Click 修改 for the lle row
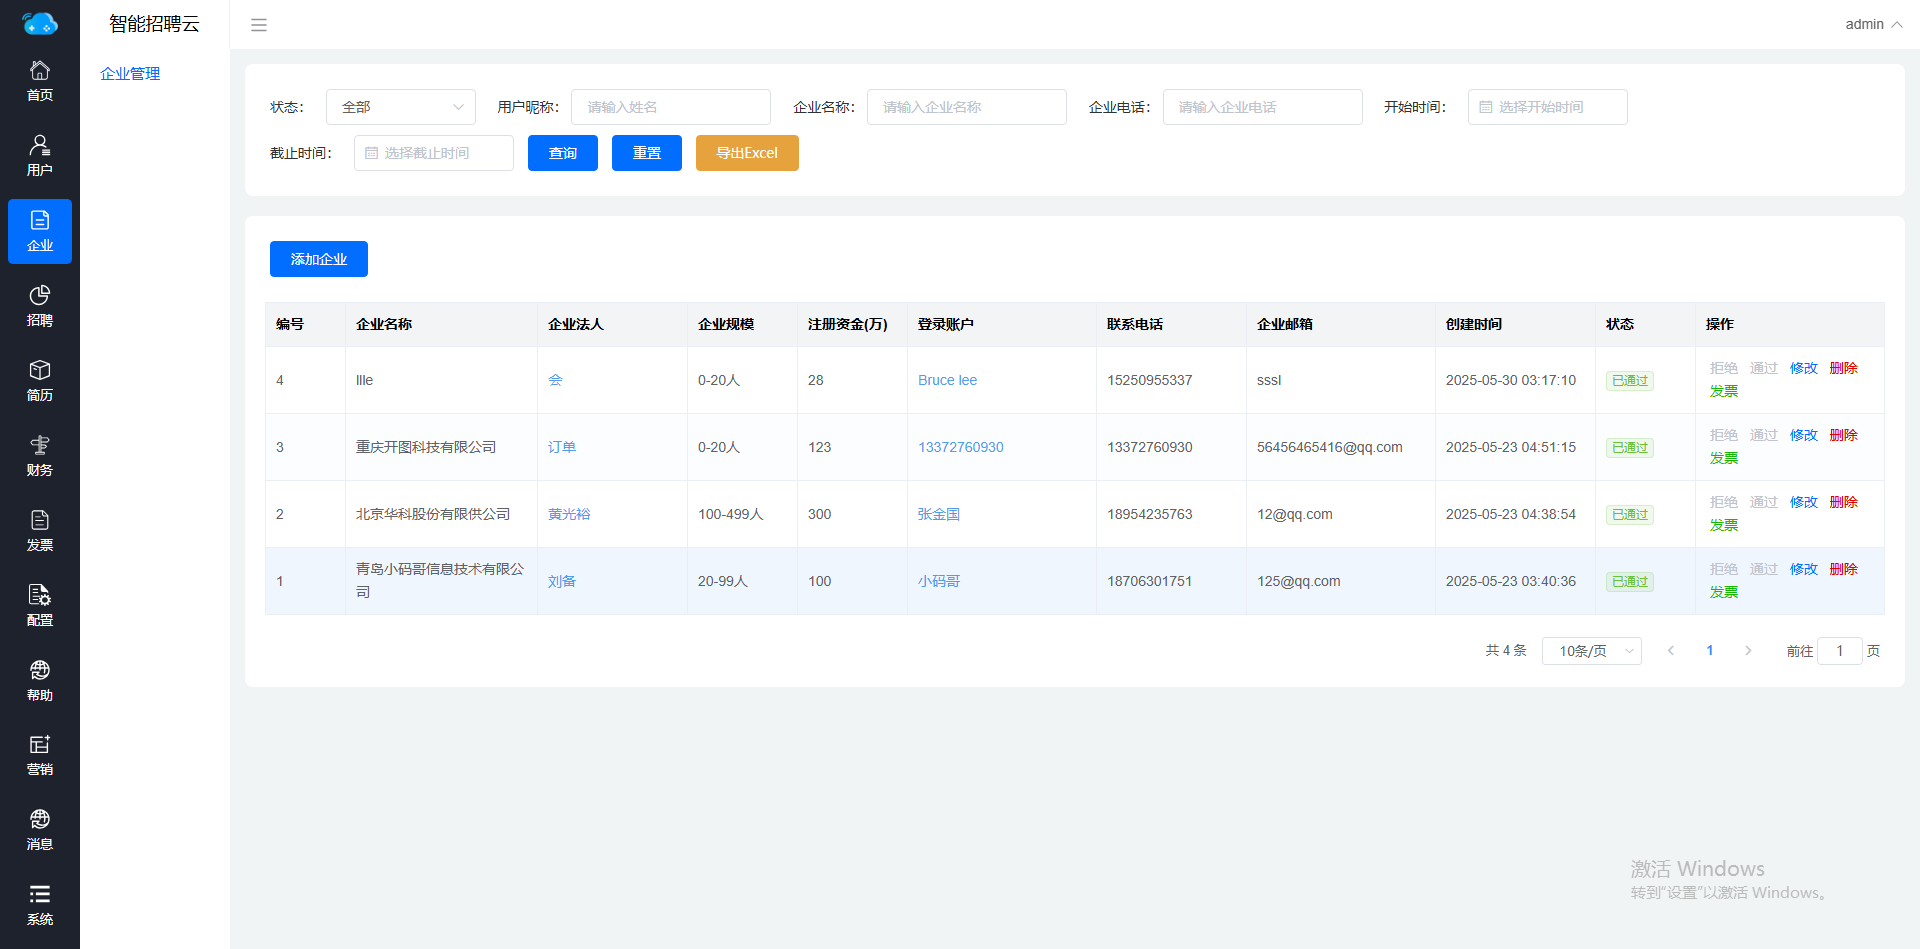 [1804, 368]
